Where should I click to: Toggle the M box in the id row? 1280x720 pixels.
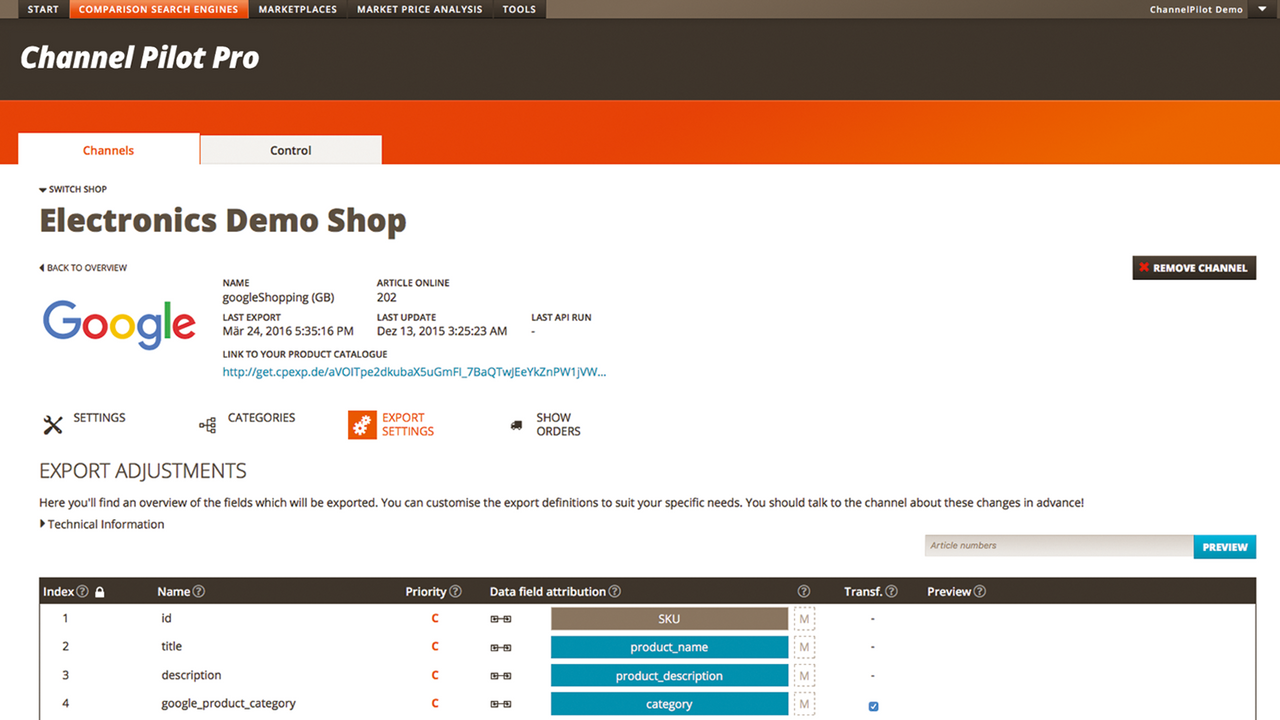804,619
